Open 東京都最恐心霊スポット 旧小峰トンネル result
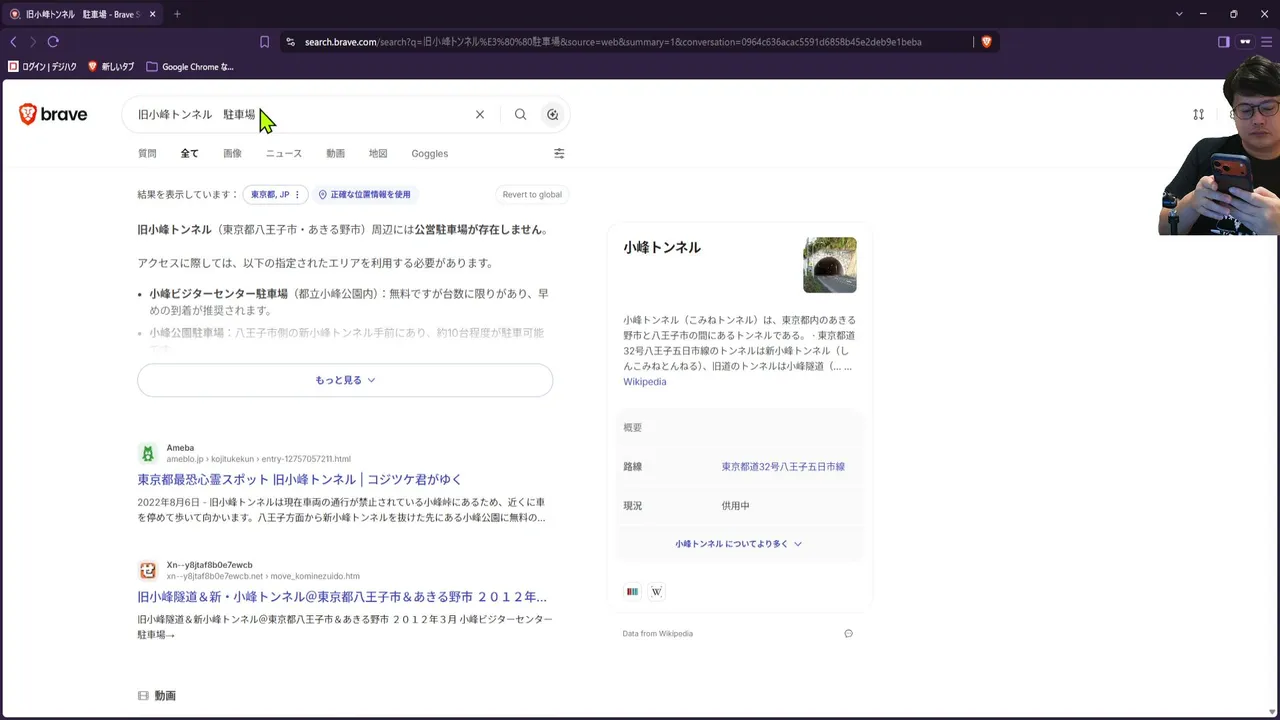The width and height of the screenshot is (1280, 720). point(299,479)
